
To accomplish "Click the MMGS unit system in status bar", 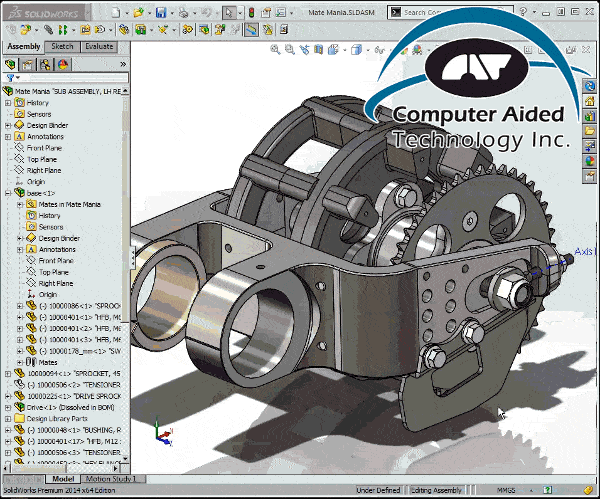I will pos(506,490).
